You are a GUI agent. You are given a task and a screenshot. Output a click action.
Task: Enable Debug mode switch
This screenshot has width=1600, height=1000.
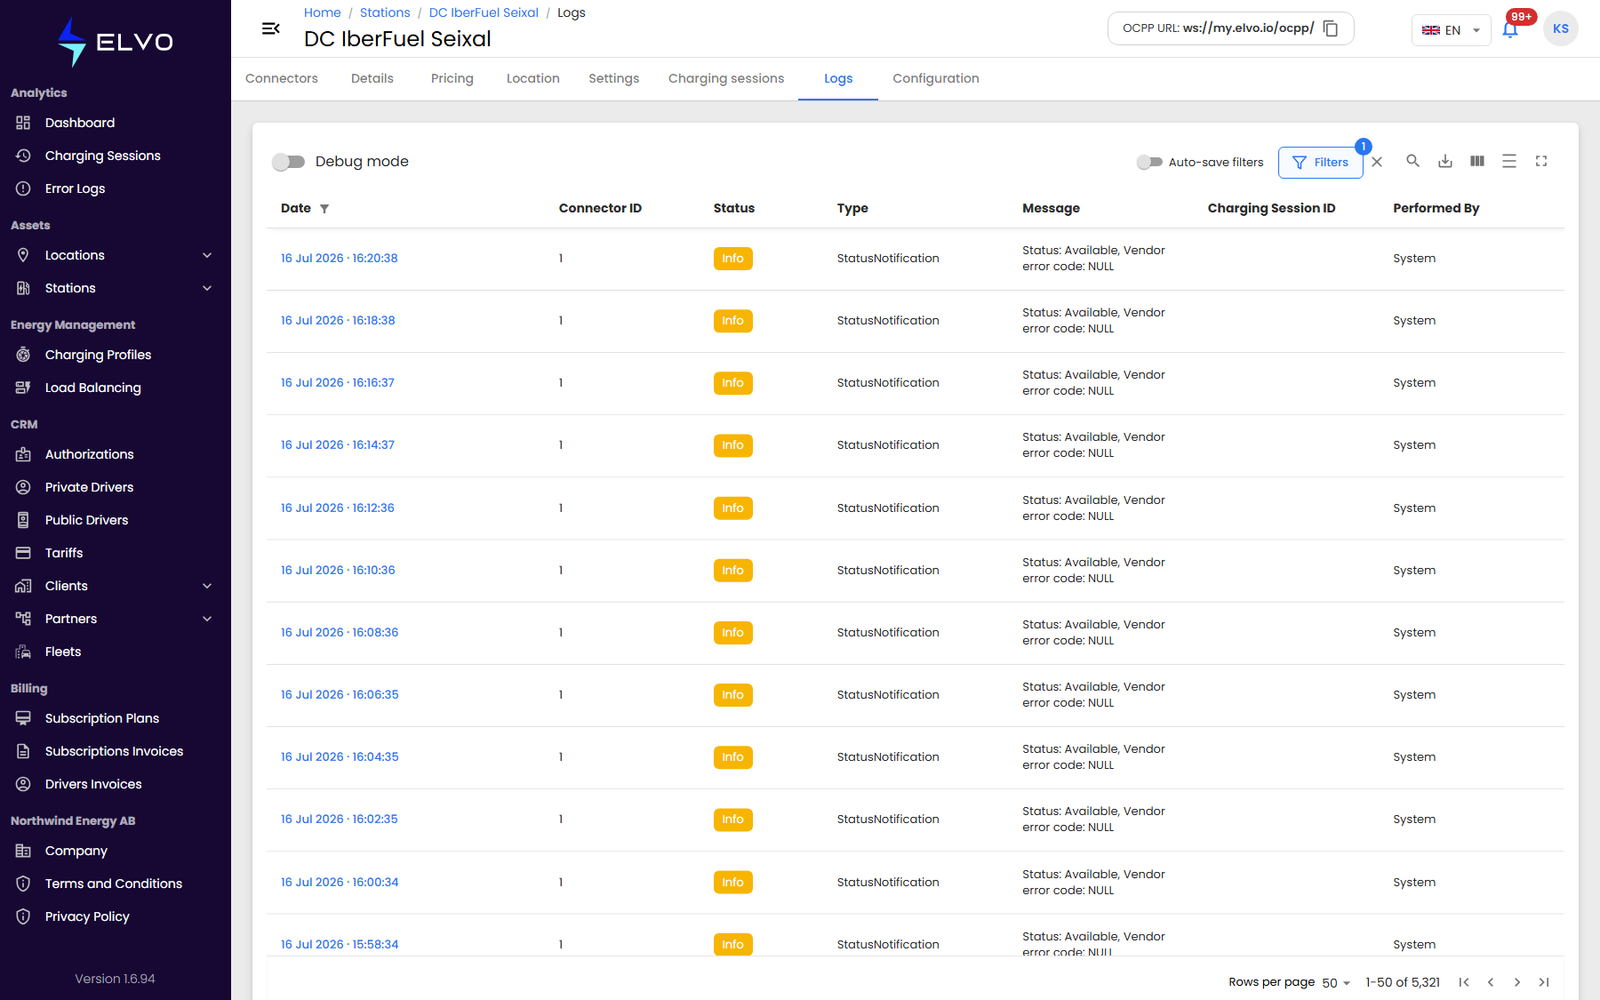point(288,162)
